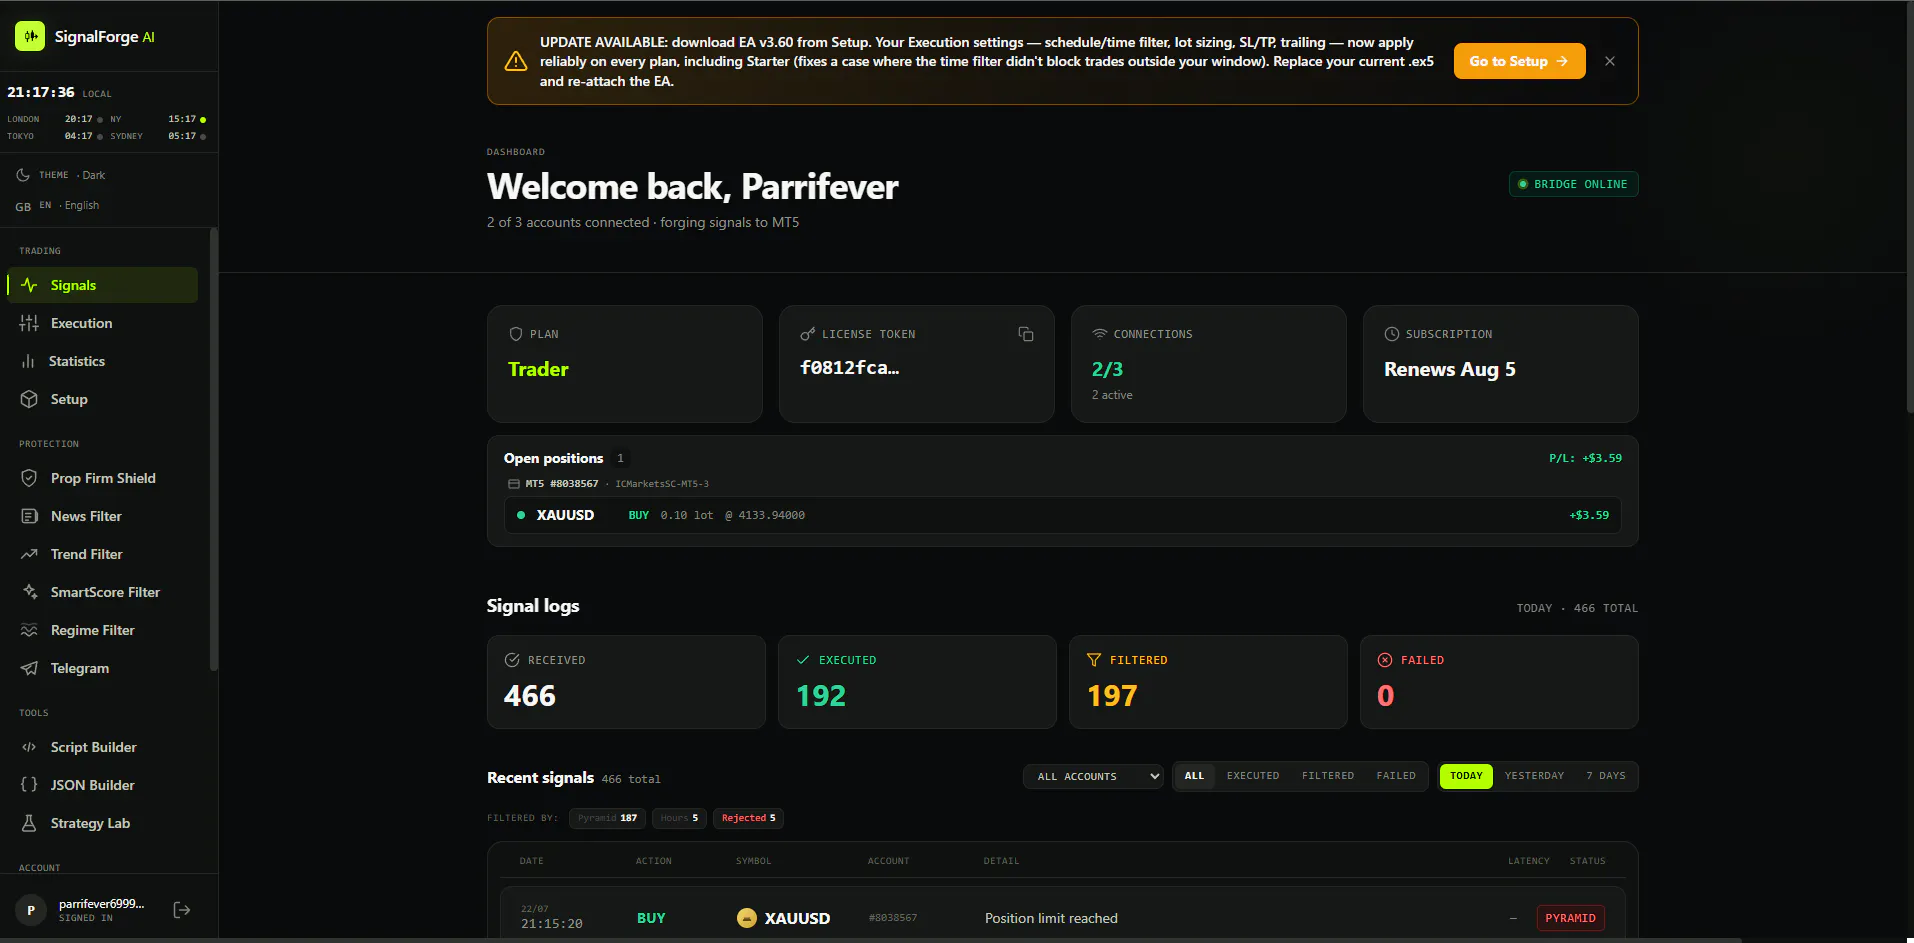The image size is (1914, 943).
Task: Switch to the 7 Days range
Action: (1606, 776)
